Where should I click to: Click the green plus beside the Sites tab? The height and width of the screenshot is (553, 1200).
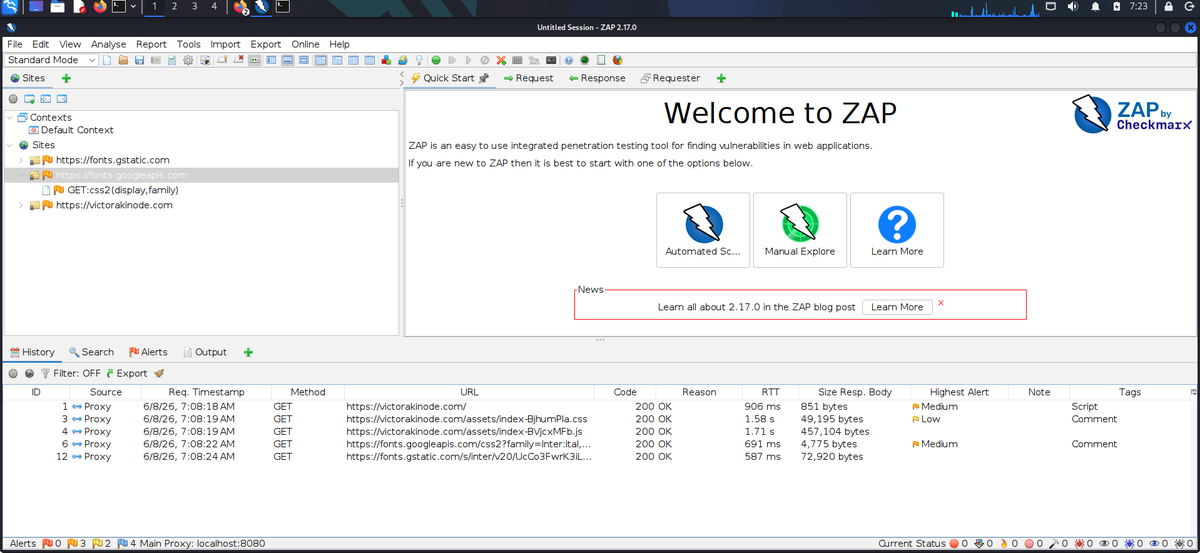[67, 78]
